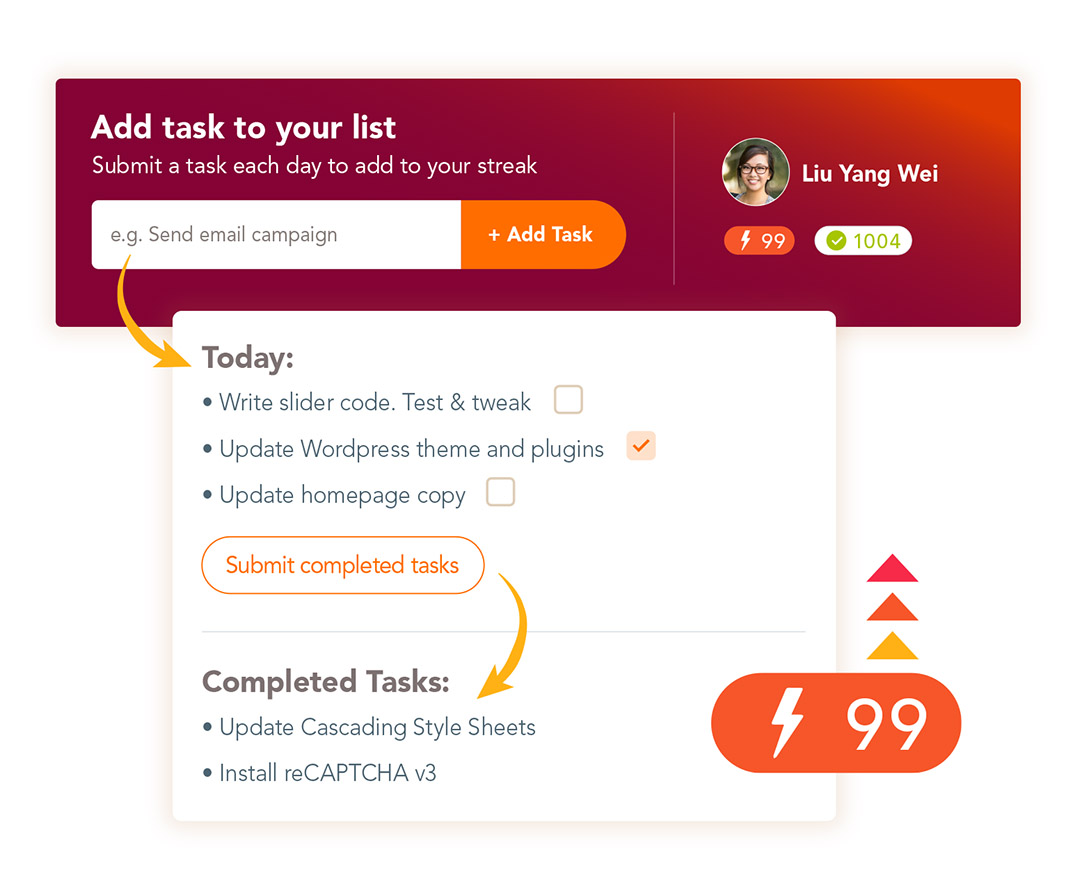This screenshot has width=1080, height=885.
Task: Select the yellow bottom triangle
Action: (x=895, y=648)
